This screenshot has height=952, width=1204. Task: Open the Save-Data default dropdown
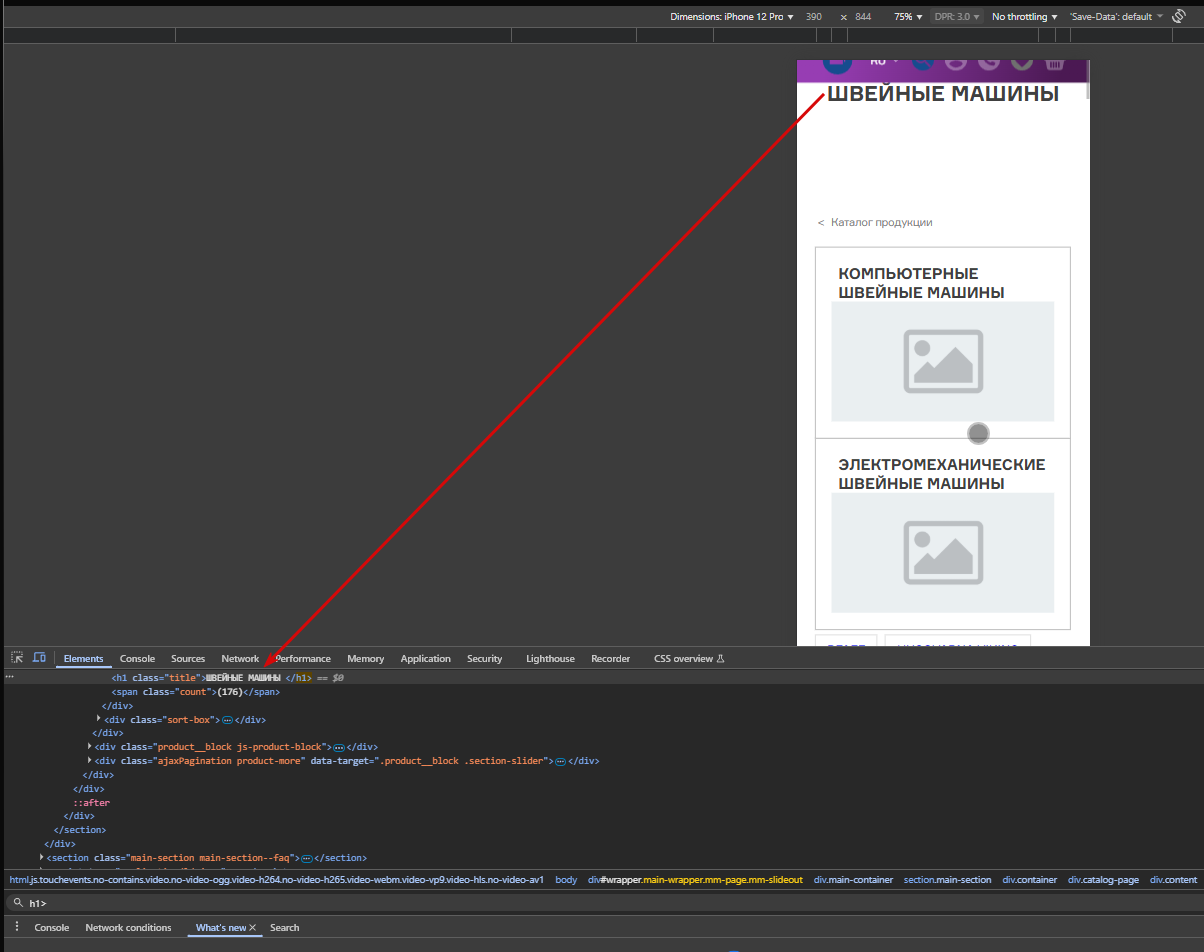[x=1115, y=17]
